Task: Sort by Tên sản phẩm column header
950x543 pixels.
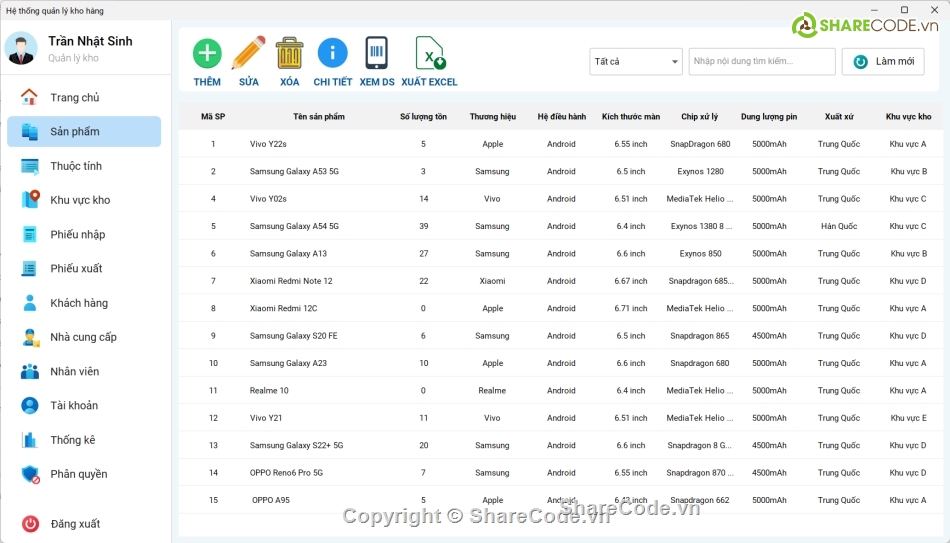Action: click(x=319, y=116)
